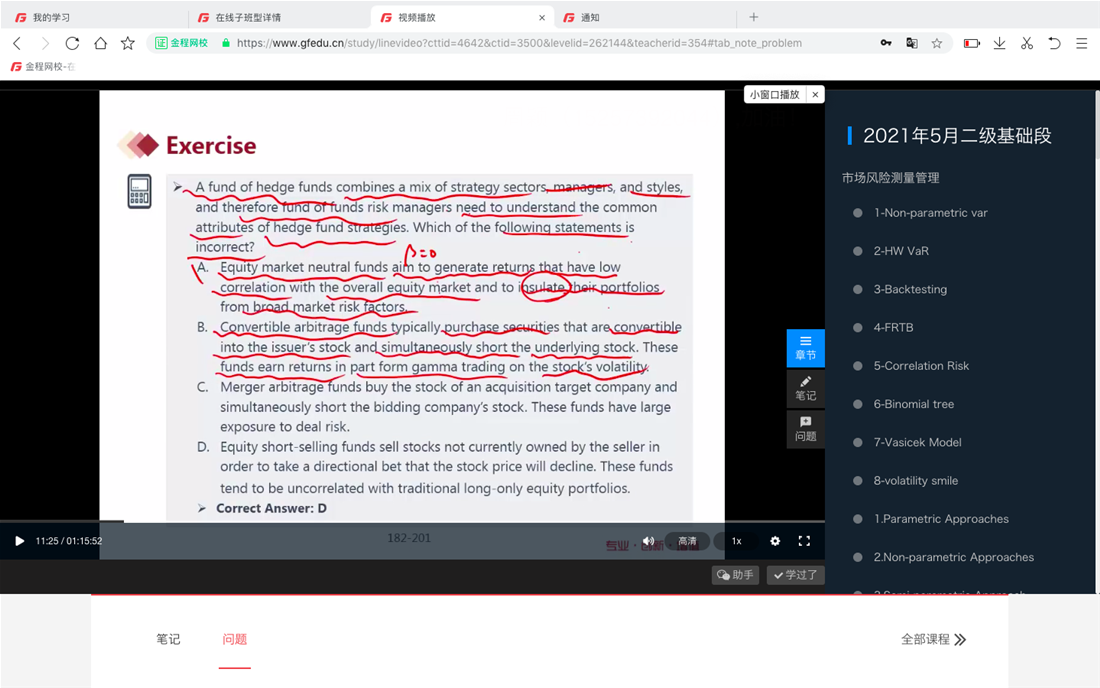Click the address bar URL field
This screenshot has width=1100, height=688.
pos(519,43)
